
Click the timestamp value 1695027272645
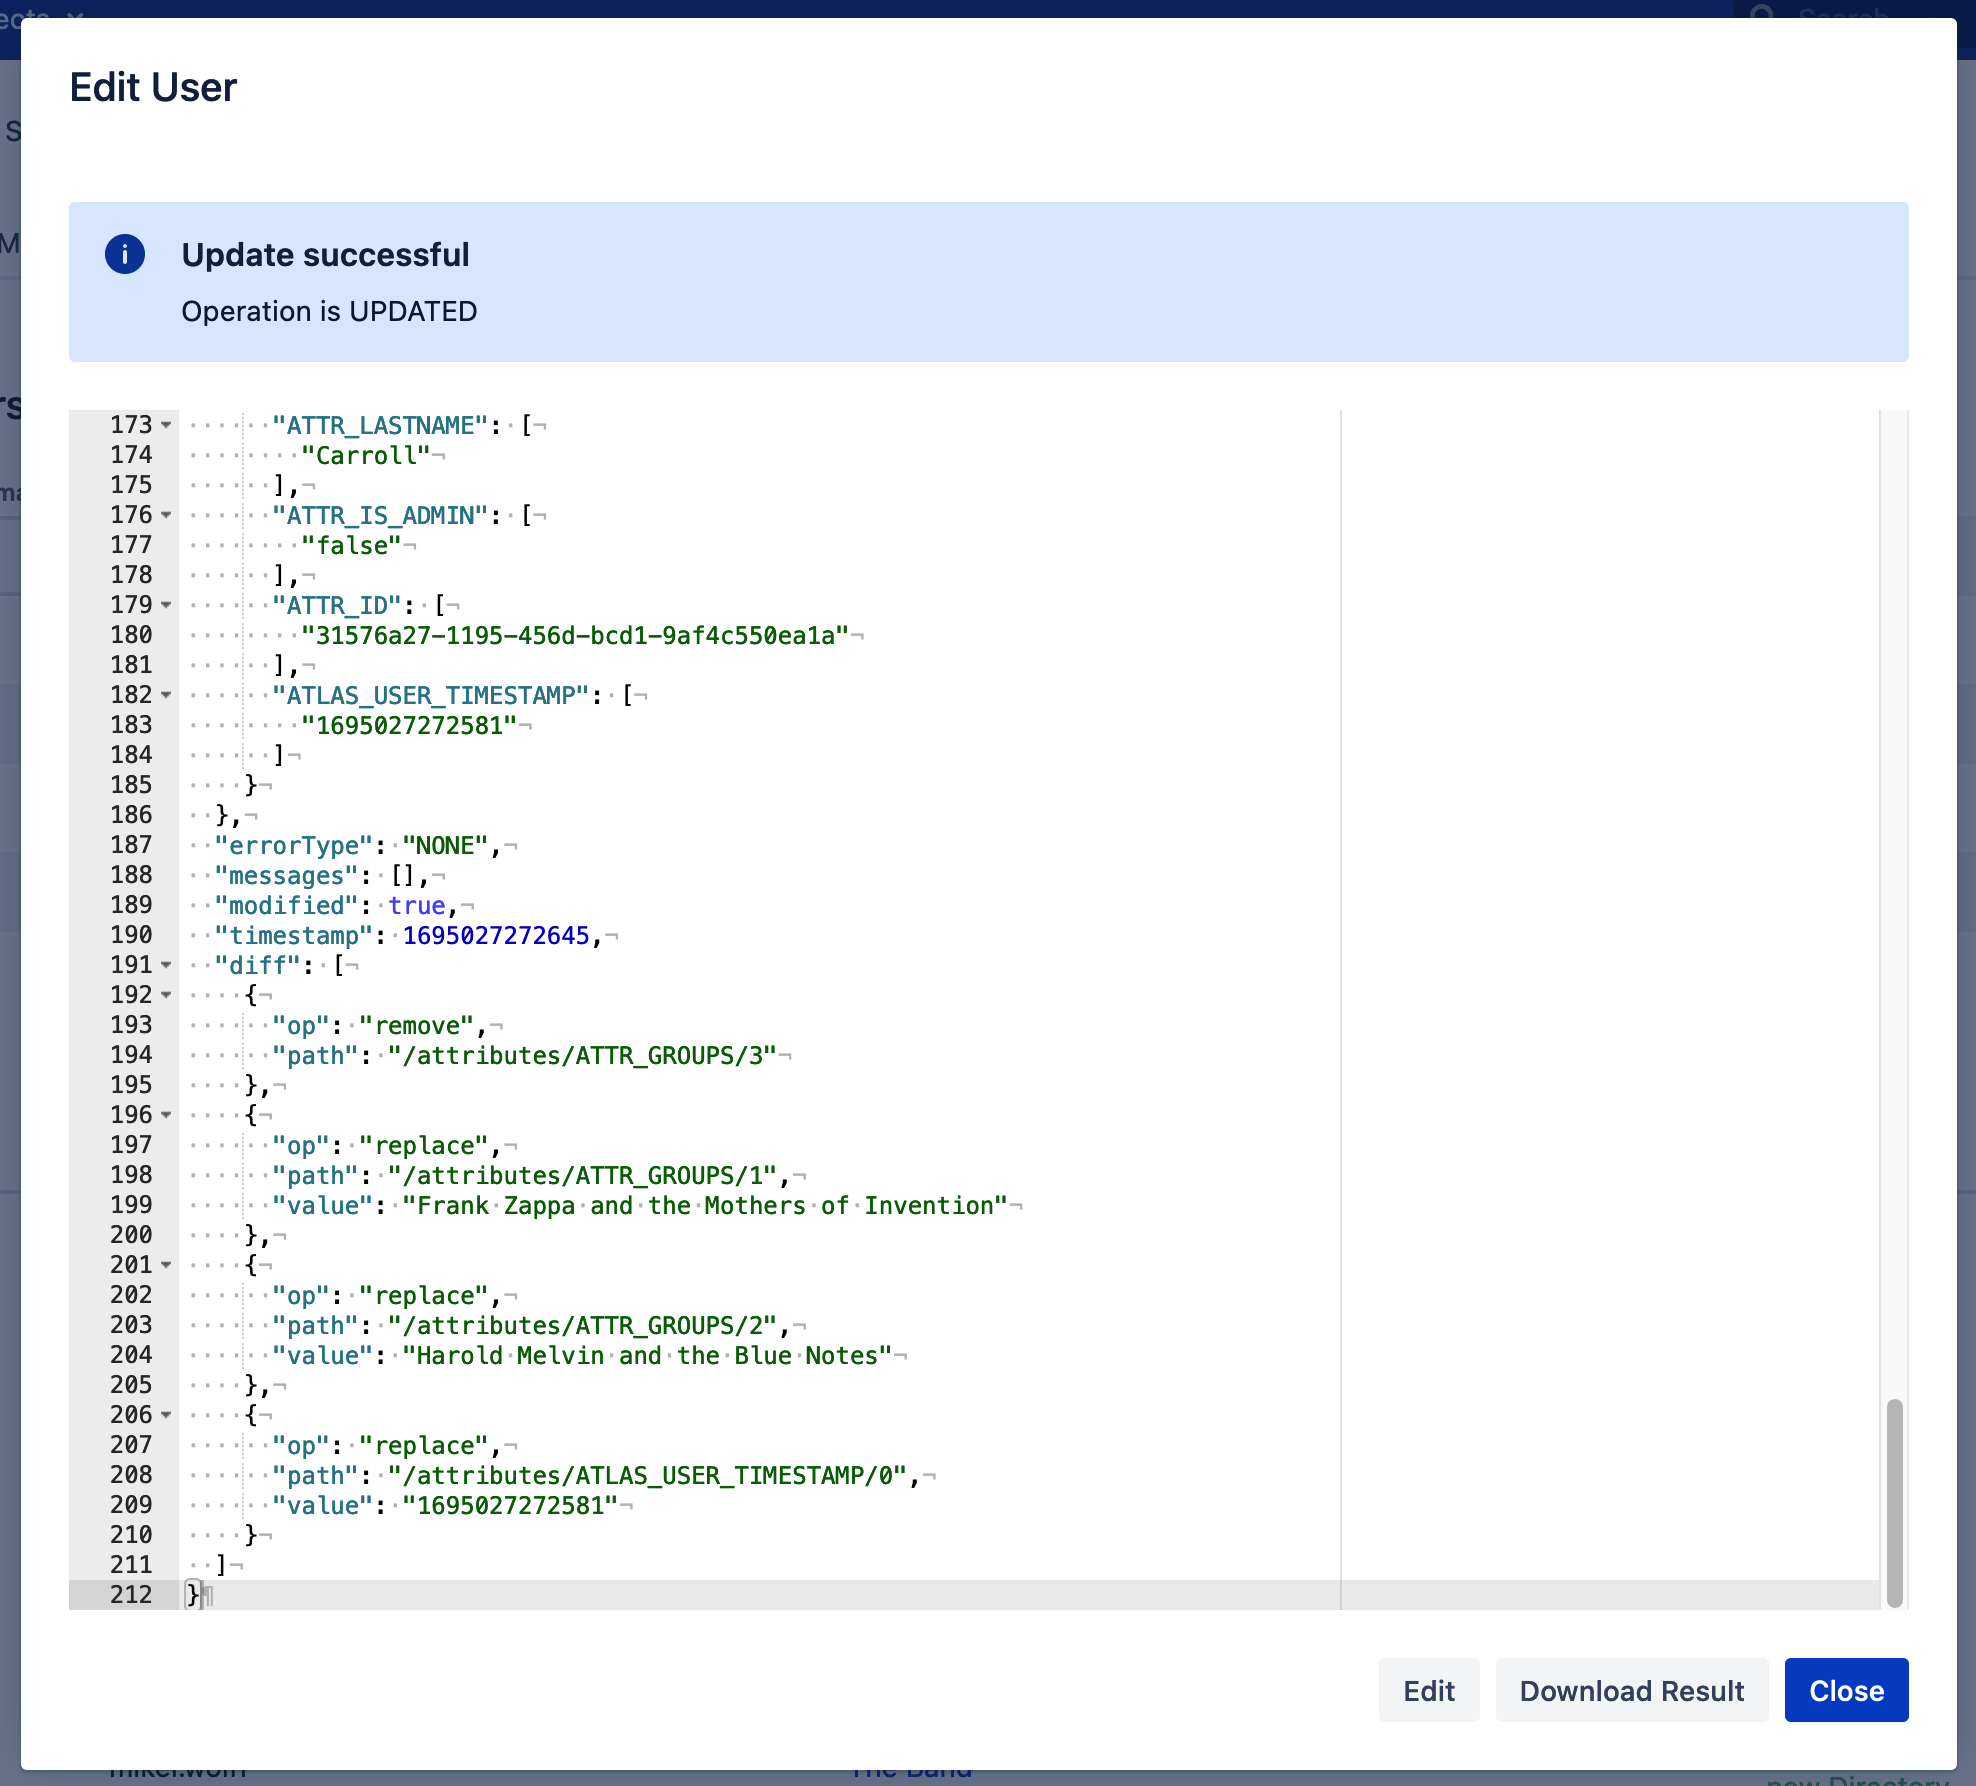pyautogui.click(x=496, y=936)
